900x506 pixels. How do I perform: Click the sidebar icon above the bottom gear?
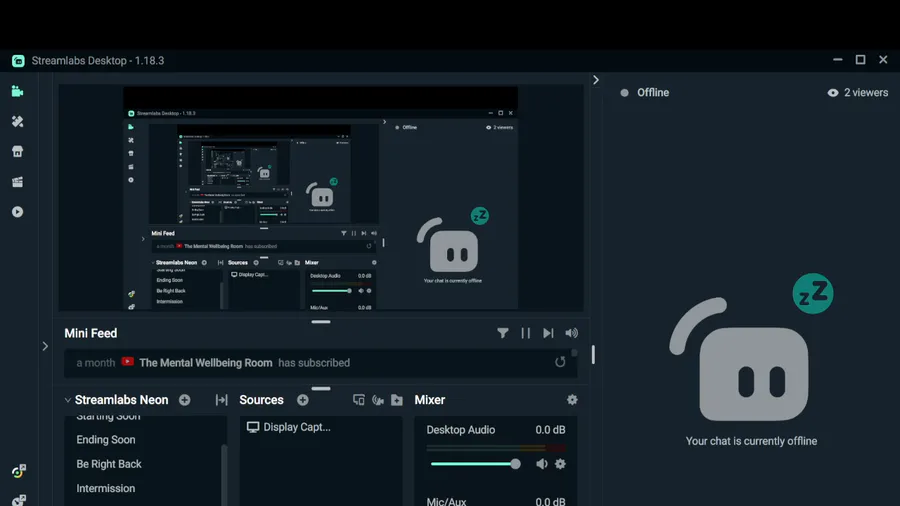point(18,471)
